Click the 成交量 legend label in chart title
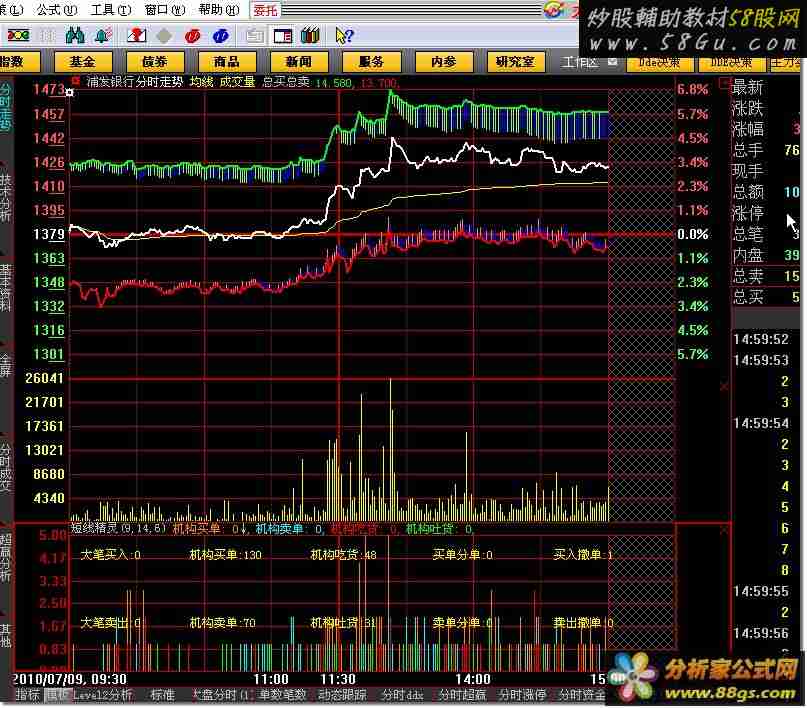This screenshot has height=708, width=807. click(237, 82)
